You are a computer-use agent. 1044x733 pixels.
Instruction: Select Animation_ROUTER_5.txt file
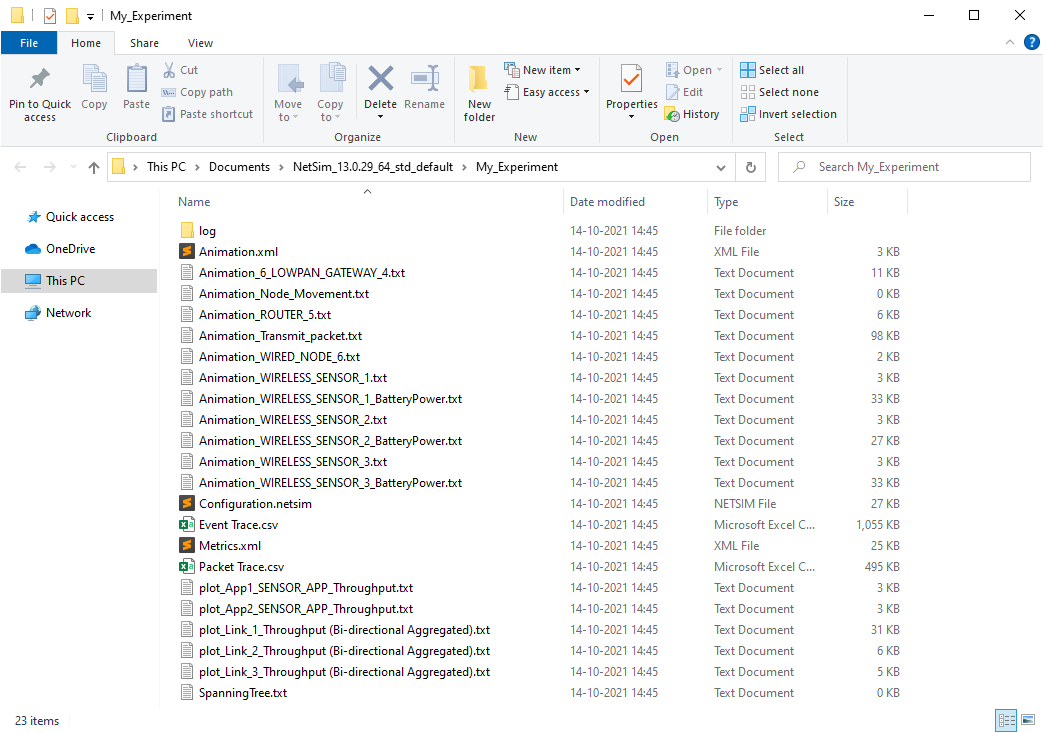pos(265,315)
